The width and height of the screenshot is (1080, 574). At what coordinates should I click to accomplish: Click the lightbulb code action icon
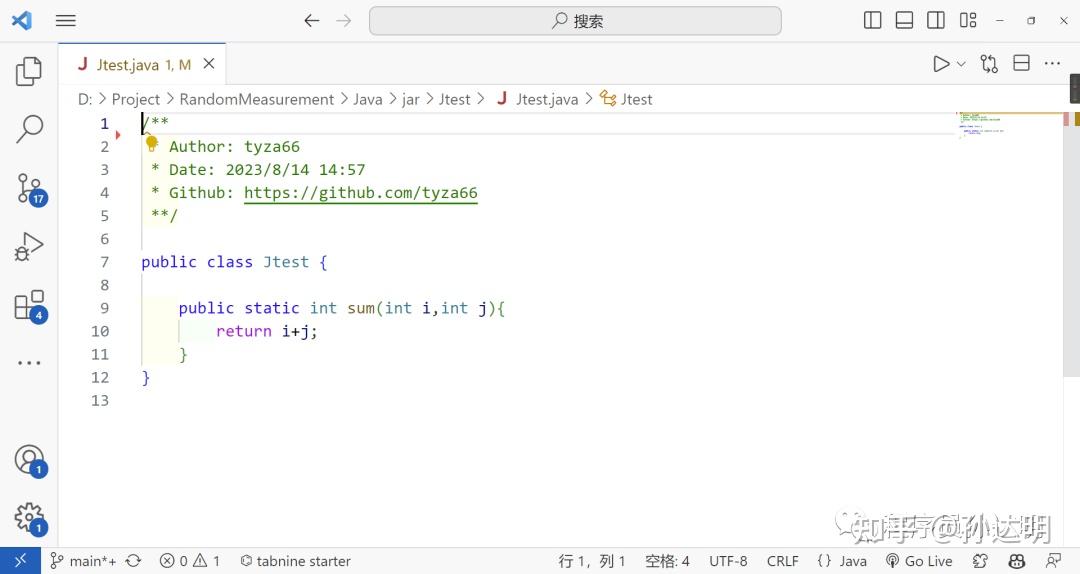[x=152, y=143]
